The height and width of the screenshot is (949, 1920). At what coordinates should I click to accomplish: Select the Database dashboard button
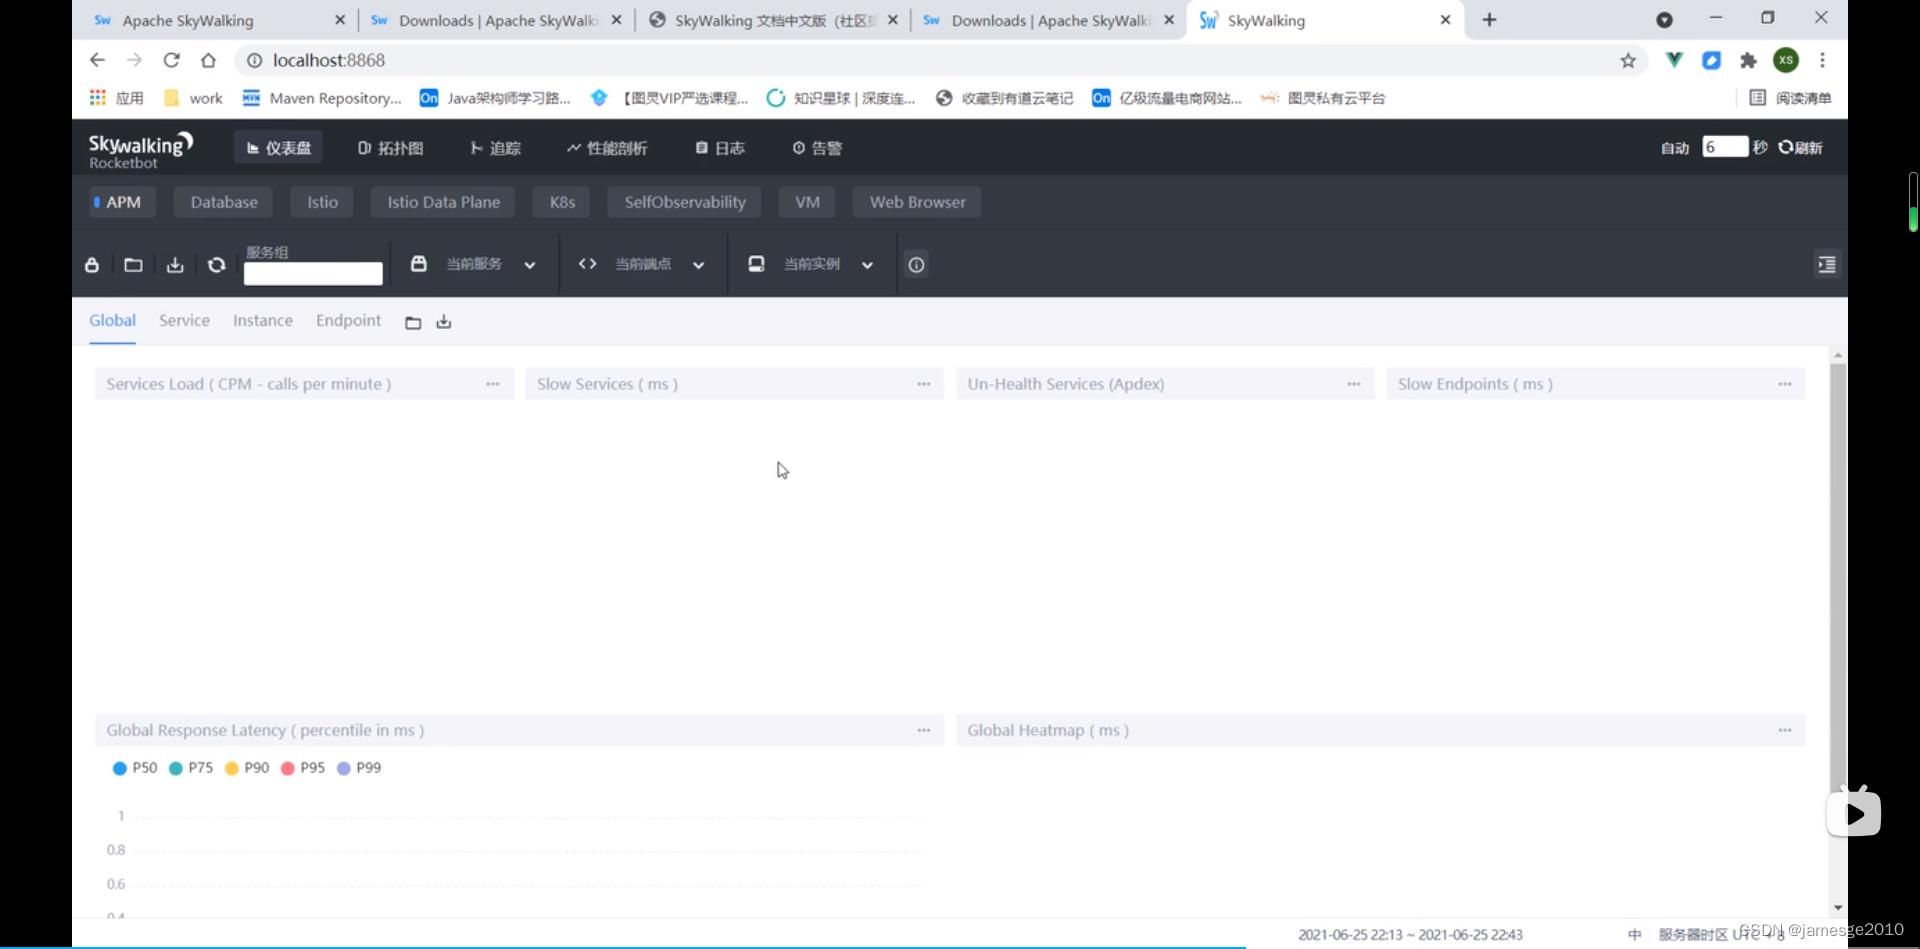224,202
